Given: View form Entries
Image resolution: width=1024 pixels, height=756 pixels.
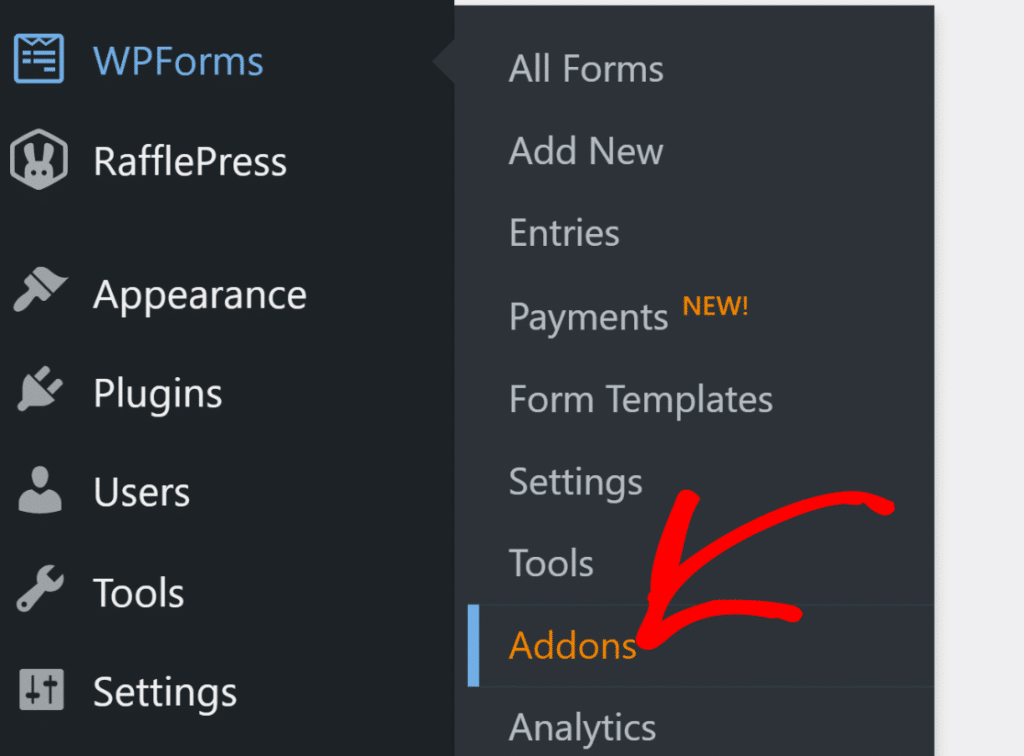Looking at the screenshot, I should [x=563, y=233].
